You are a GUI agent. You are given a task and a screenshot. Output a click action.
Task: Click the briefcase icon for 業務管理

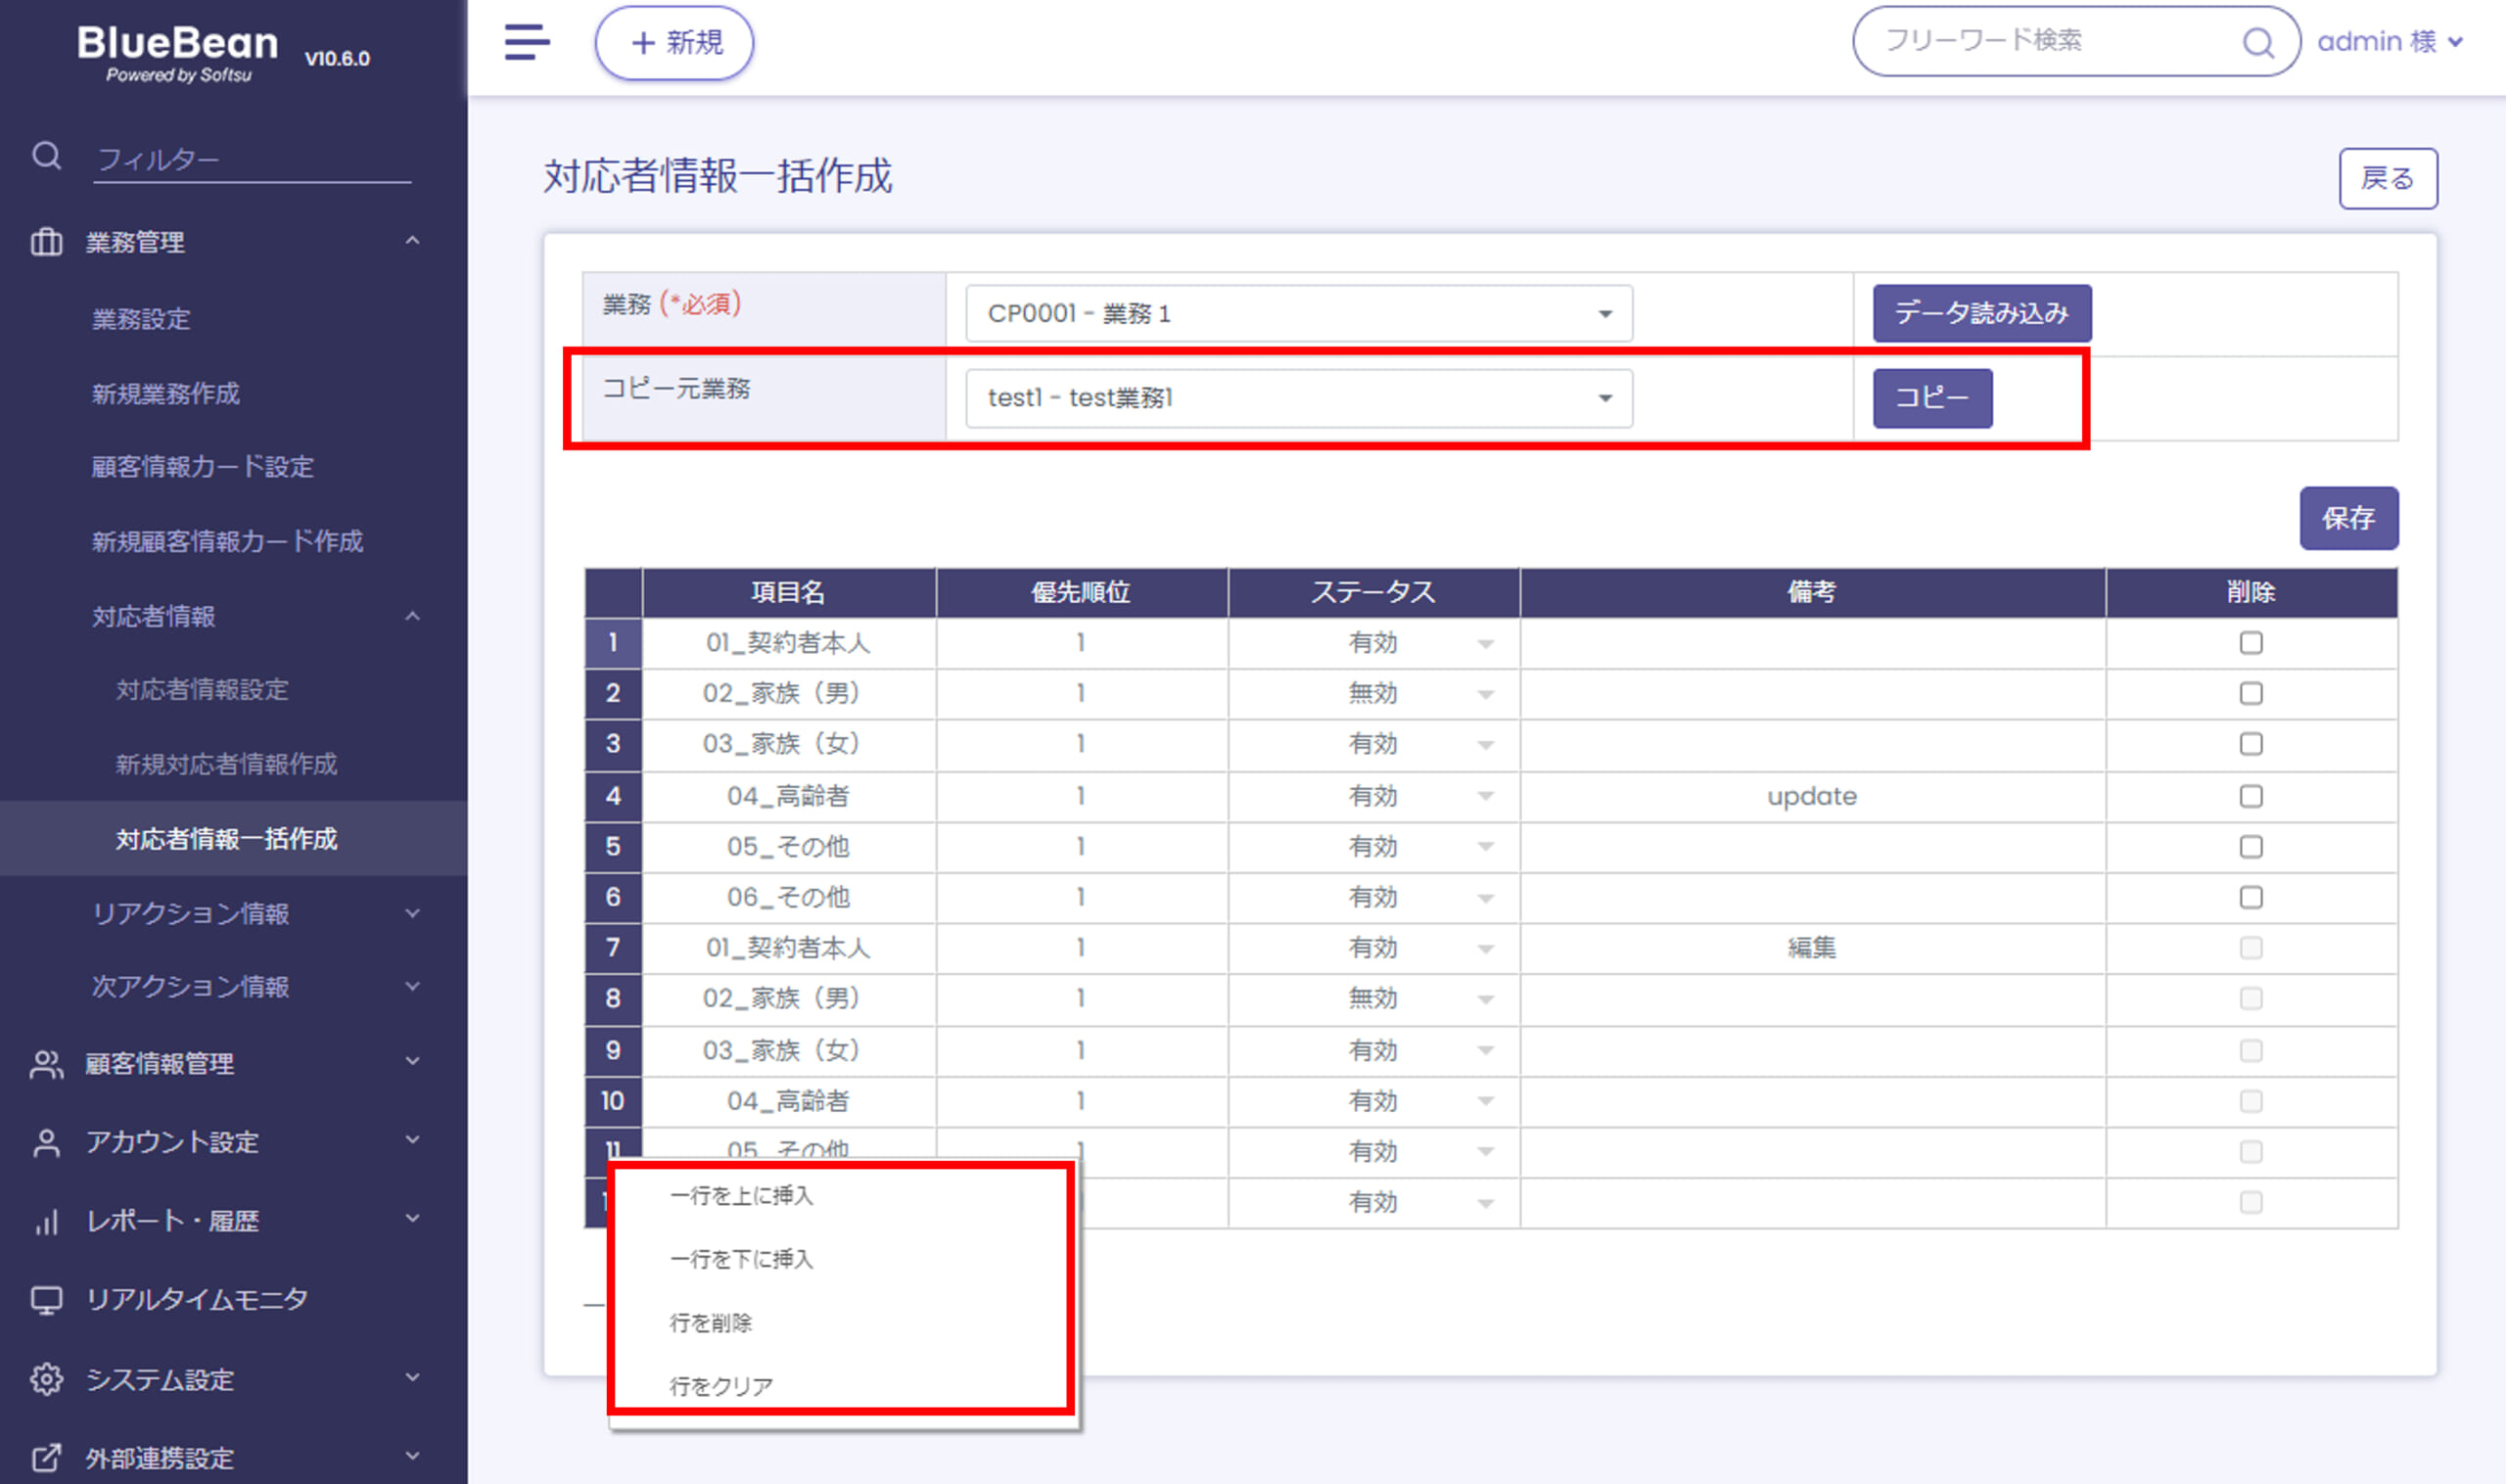46,242
